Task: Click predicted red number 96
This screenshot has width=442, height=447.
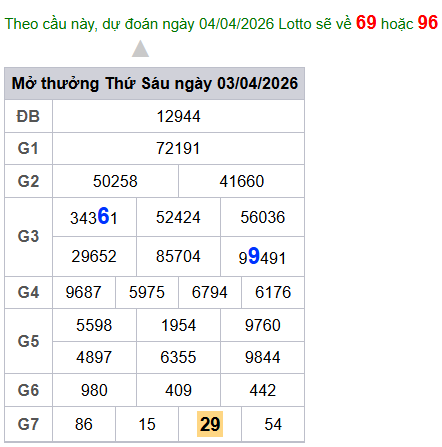Action: 427,23
